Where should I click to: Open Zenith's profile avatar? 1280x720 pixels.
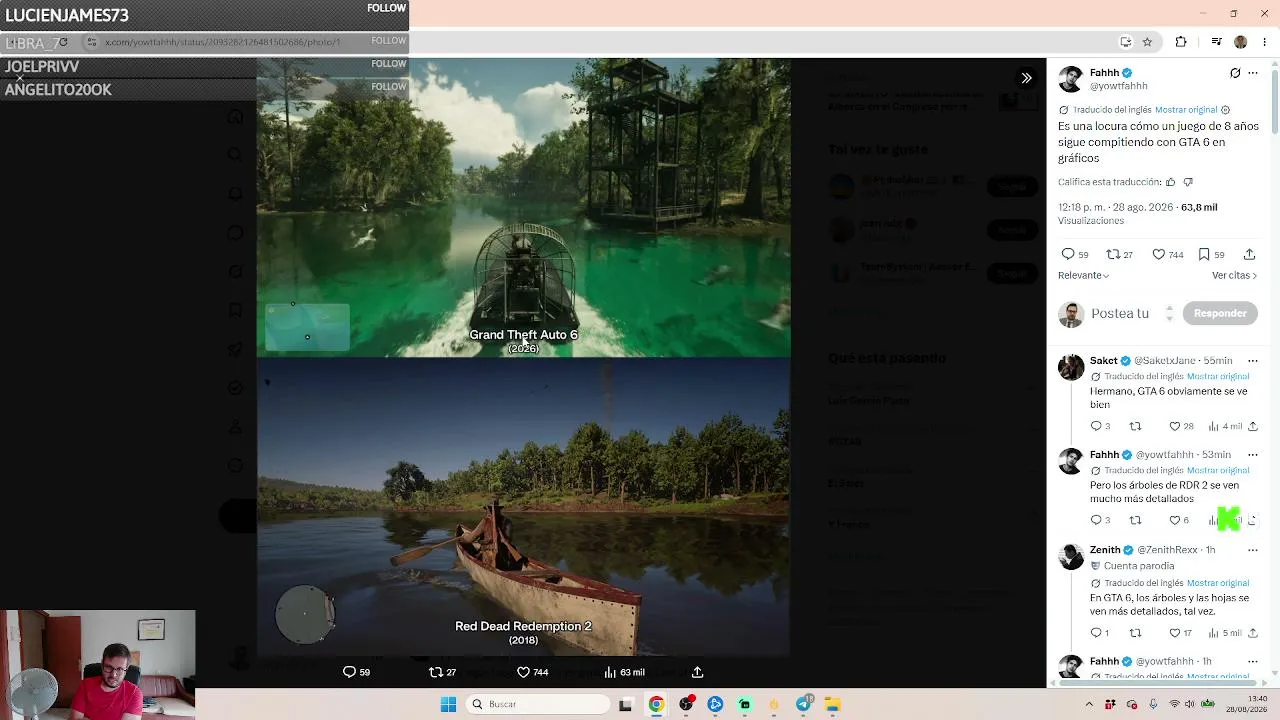(x=1071, y=556)
